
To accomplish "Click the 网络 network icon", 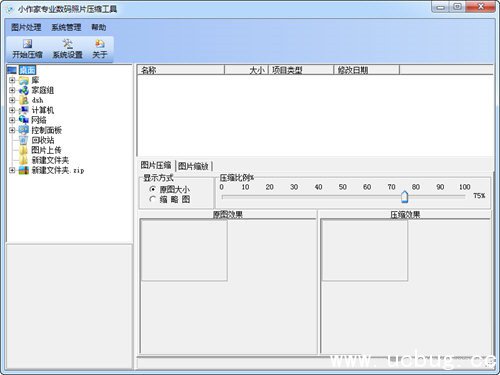I will point(24,120).
